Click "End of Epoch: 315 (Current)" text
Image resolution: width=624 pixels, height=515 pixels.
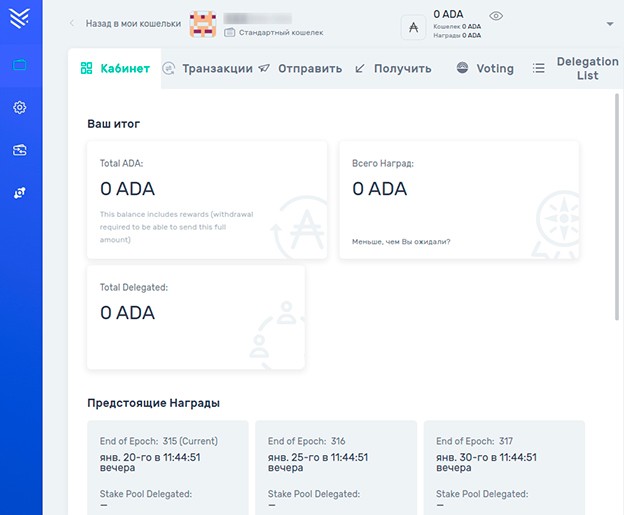pos(159,441)
